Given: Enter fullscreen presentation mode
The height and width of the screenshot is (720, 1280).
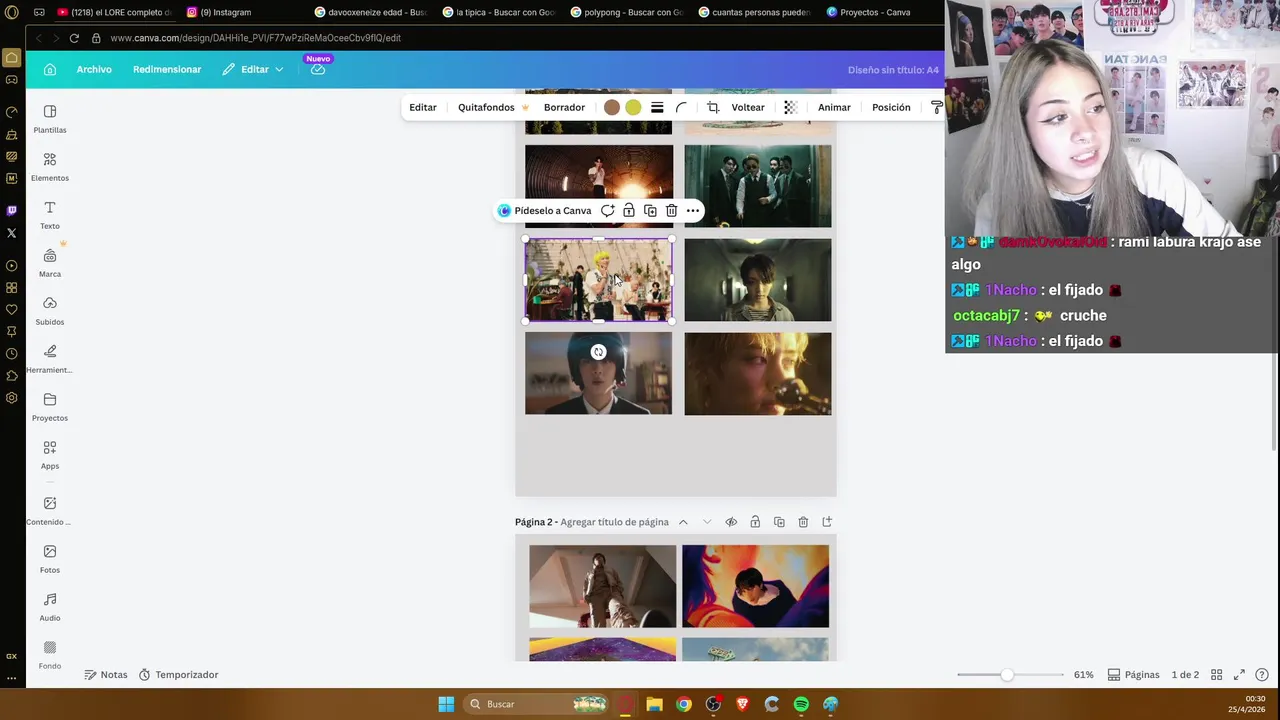Looking at the screenshot, I should (1239, 675).
